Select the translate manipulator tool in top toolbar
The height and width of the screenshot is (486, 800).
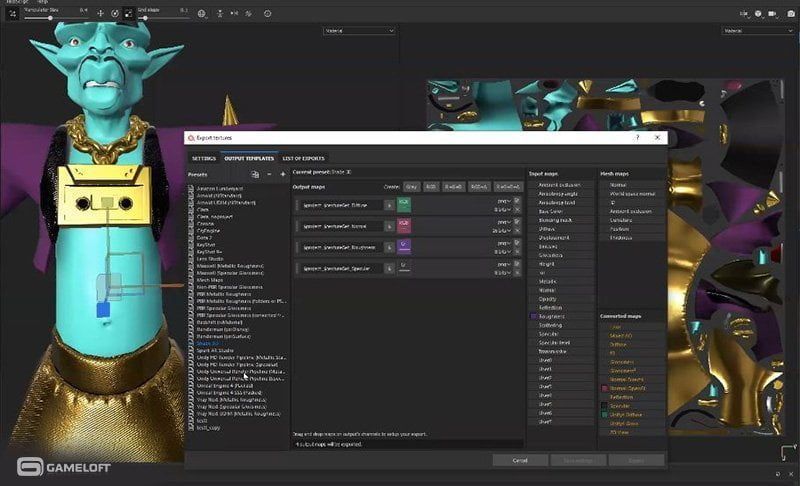click(x=101, y=14)
